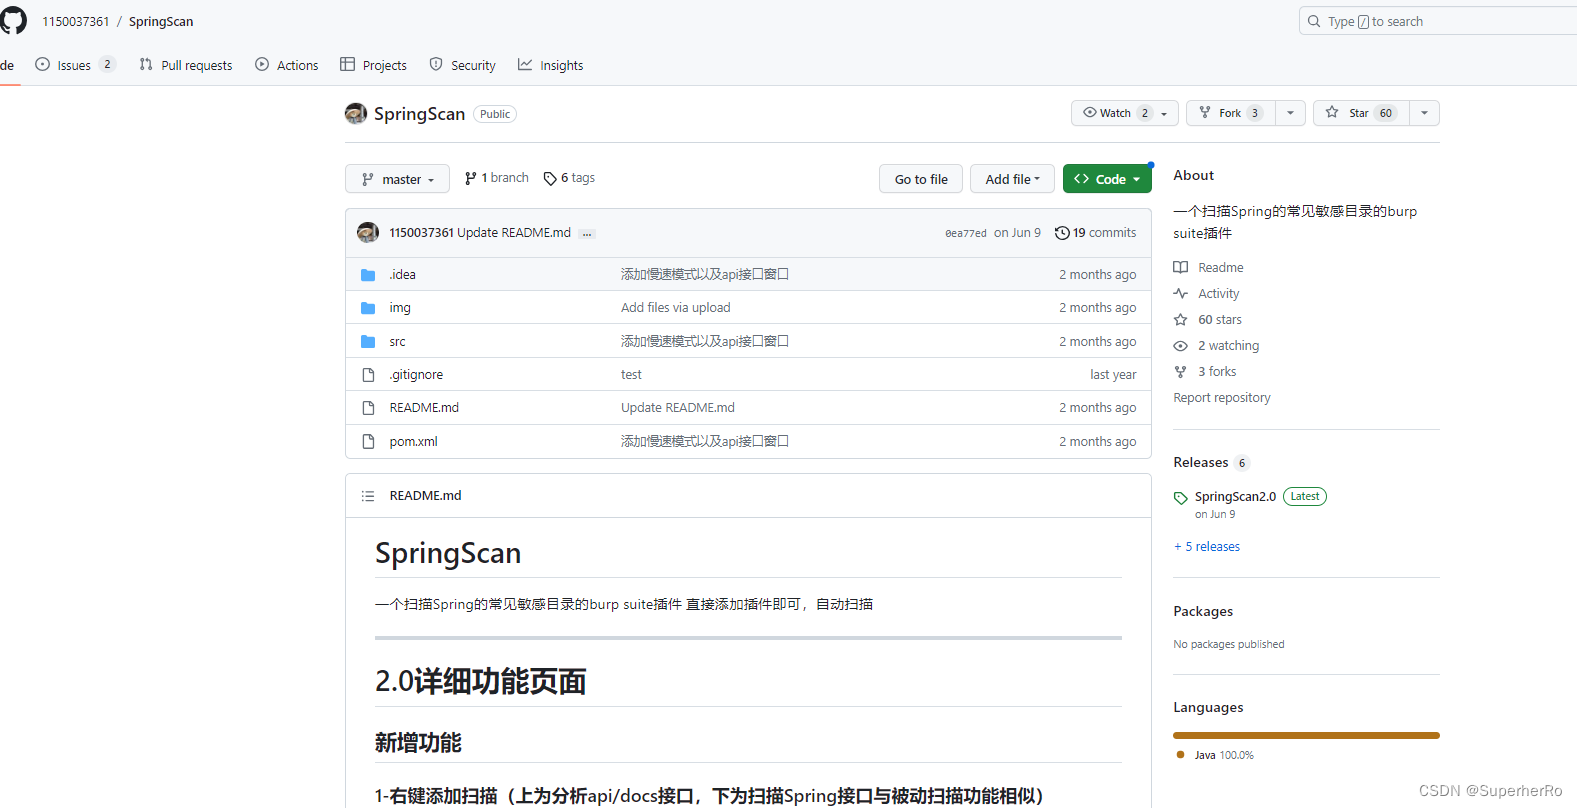
Task: Open the .gitignore file
Action: [x=416, y=375]
